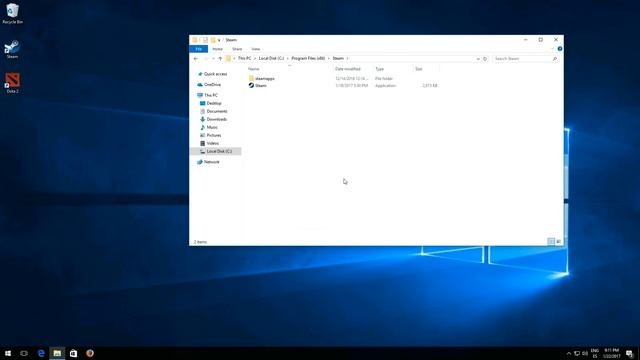
Task: Go back in File Explorer
Action: point(196,59)
